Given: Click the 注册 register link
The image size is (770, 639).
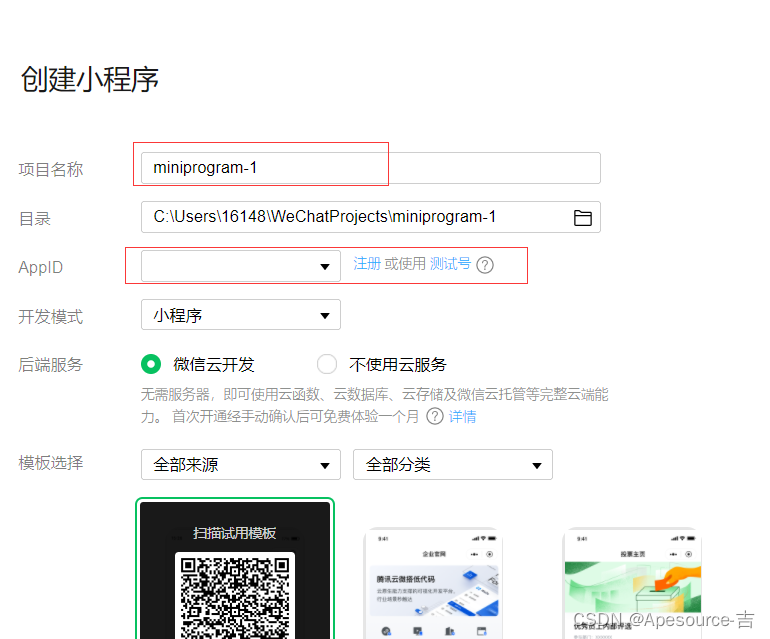Looking at the screenshot, I should 367,264.
